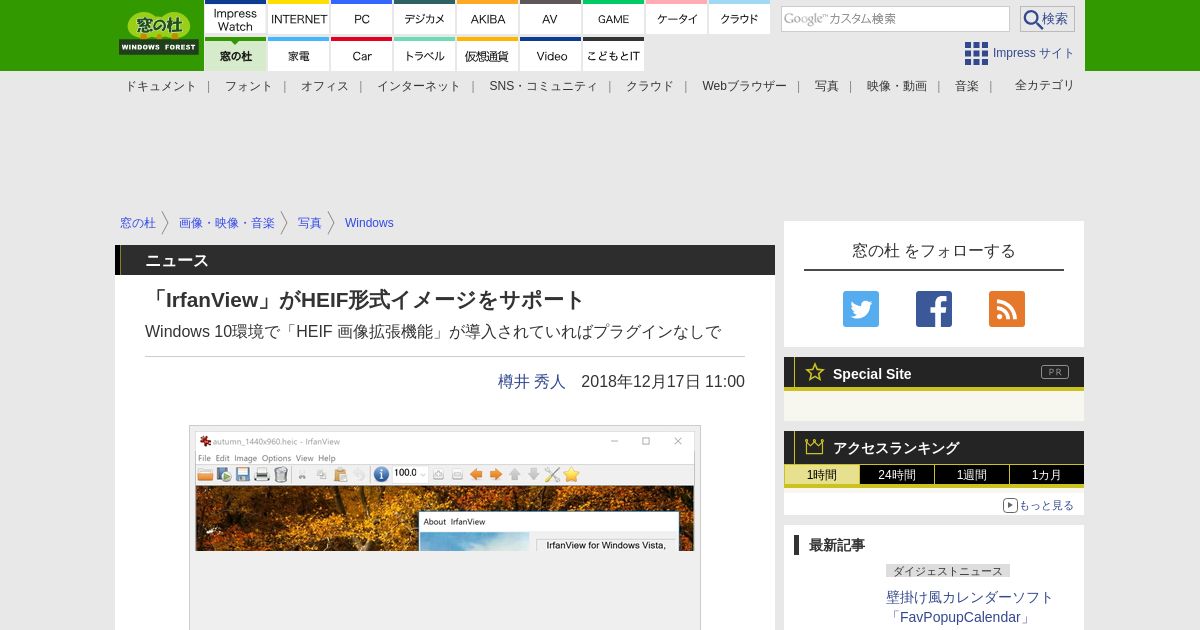The height and width of the screenshot is (630, 1200).
Task: Open the もっと見る link
Action: coord(1038,505)
